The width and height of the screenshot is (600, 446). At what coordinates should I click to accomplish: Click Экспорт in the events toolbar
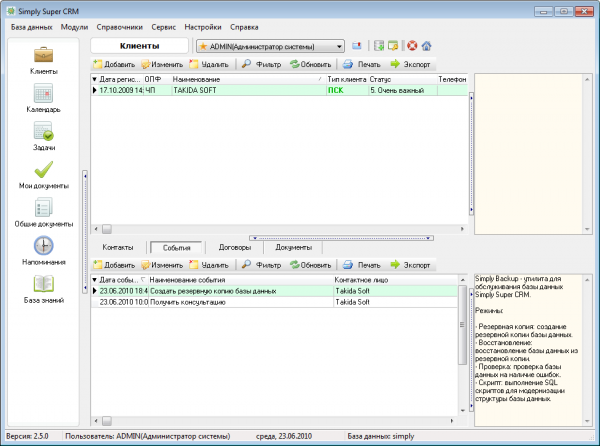click(x=410, y=265)
